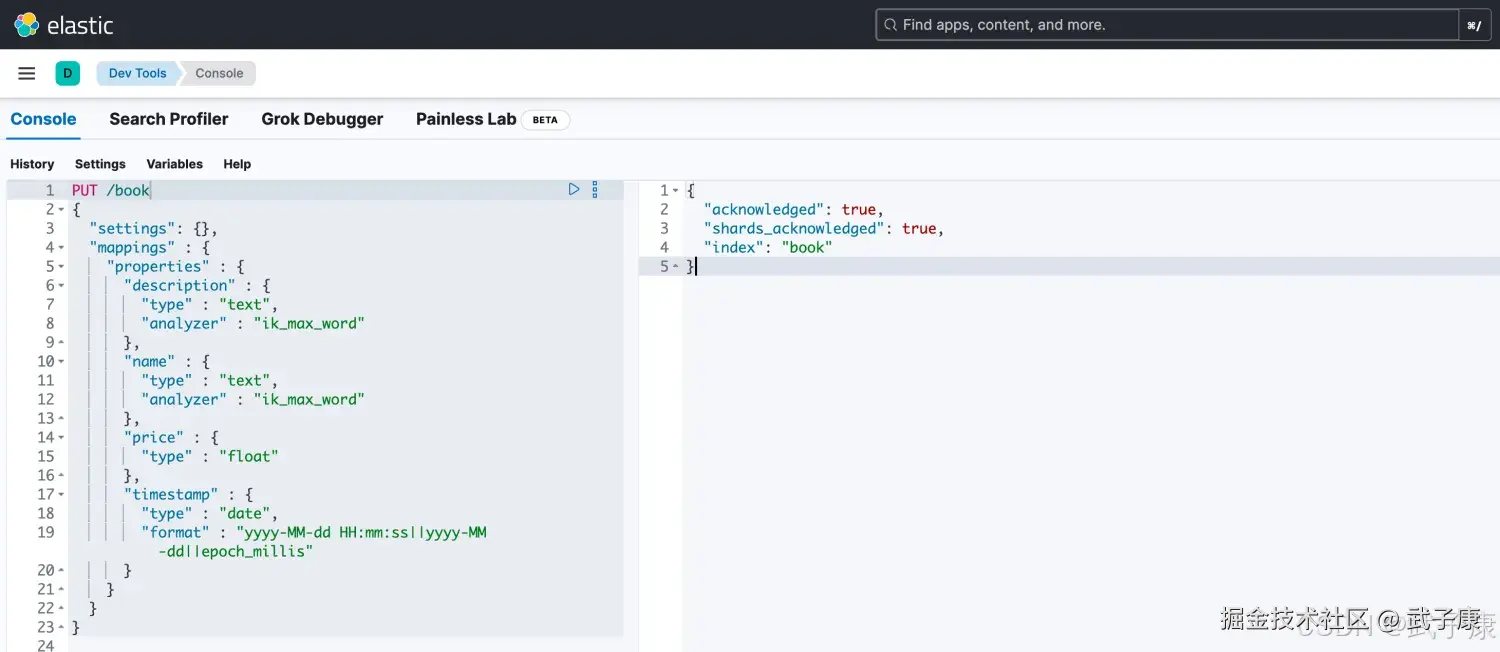Image resolution: width=1500 pixels, height=652 pixels.
Task: Click the search magnifier icon
Action: 890,25
